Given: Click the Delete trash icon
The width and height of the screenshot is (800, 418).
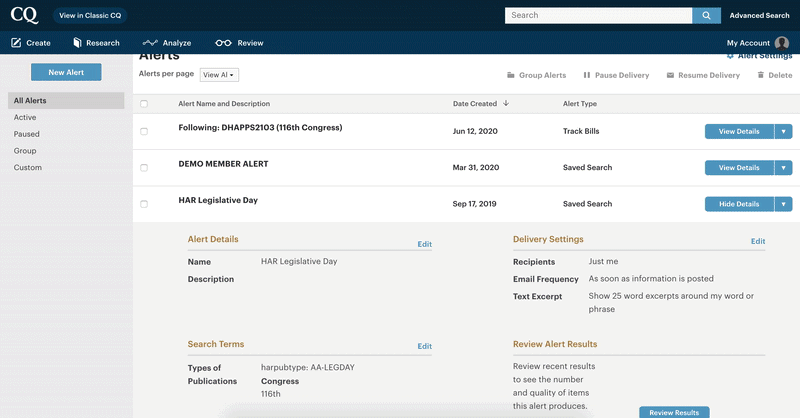Looking at the screenshot, I should (760, 75).
